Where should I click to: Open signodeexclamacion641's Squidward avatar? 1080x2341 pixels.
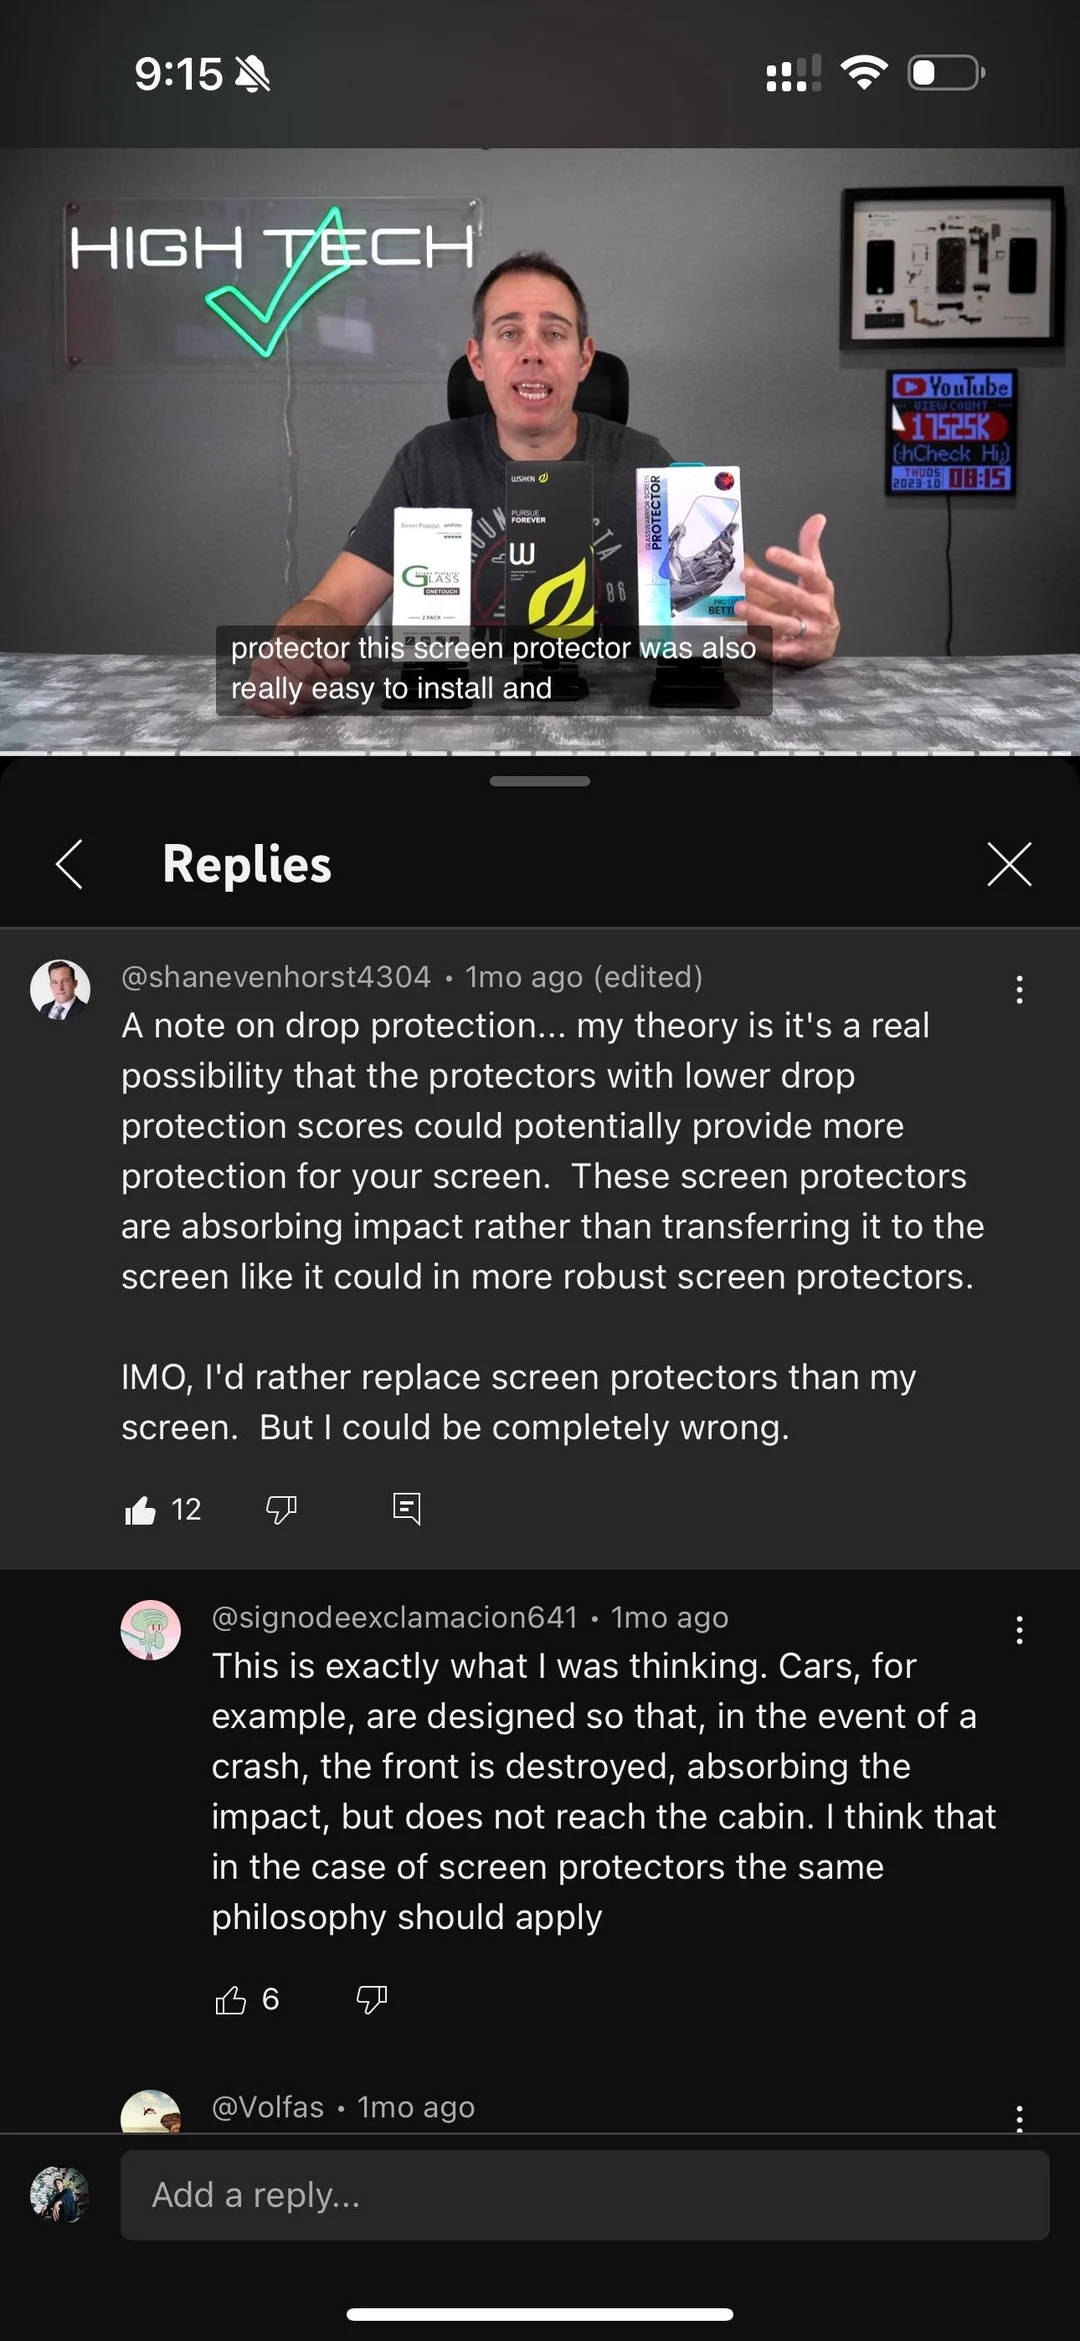(150, 1630)
